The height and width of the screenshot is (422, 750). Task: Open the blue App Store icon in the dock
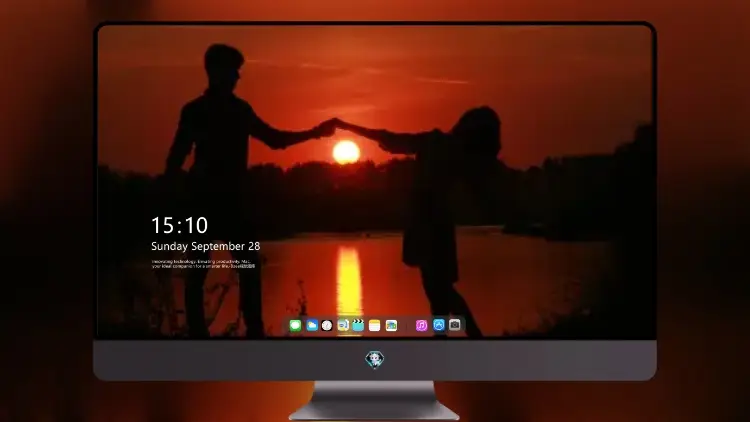click(439, 325)
